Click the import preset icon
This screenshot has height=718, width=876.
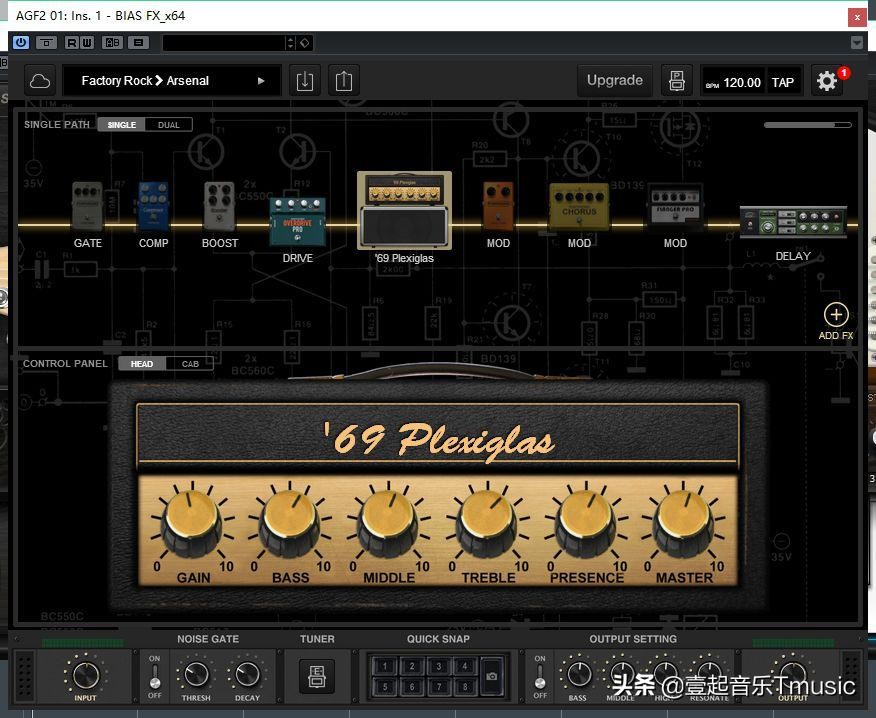click(305, 81)
